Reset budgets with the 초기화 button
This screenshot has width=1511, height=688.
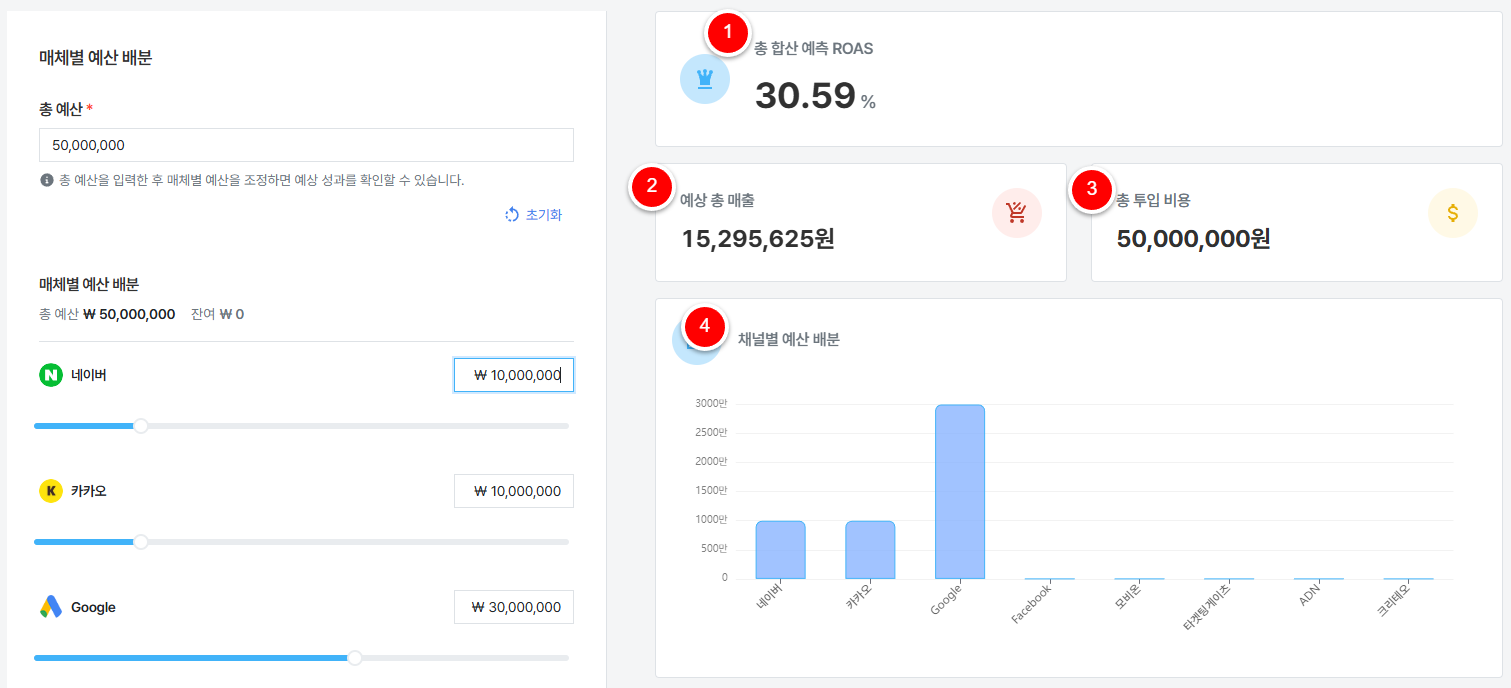coord(534,215)
